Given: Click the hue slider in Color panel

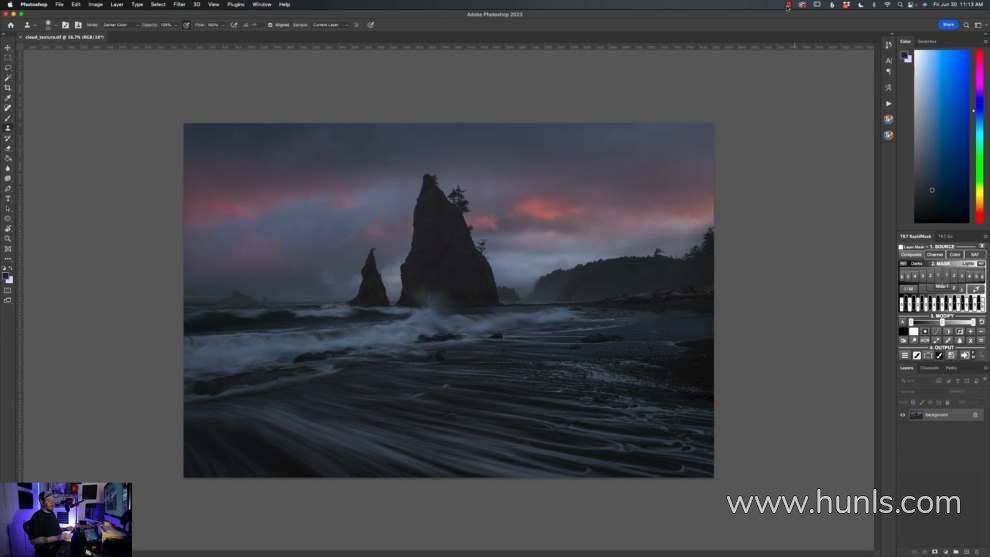Looking at the screenshot, I should [x=979, y=135].
